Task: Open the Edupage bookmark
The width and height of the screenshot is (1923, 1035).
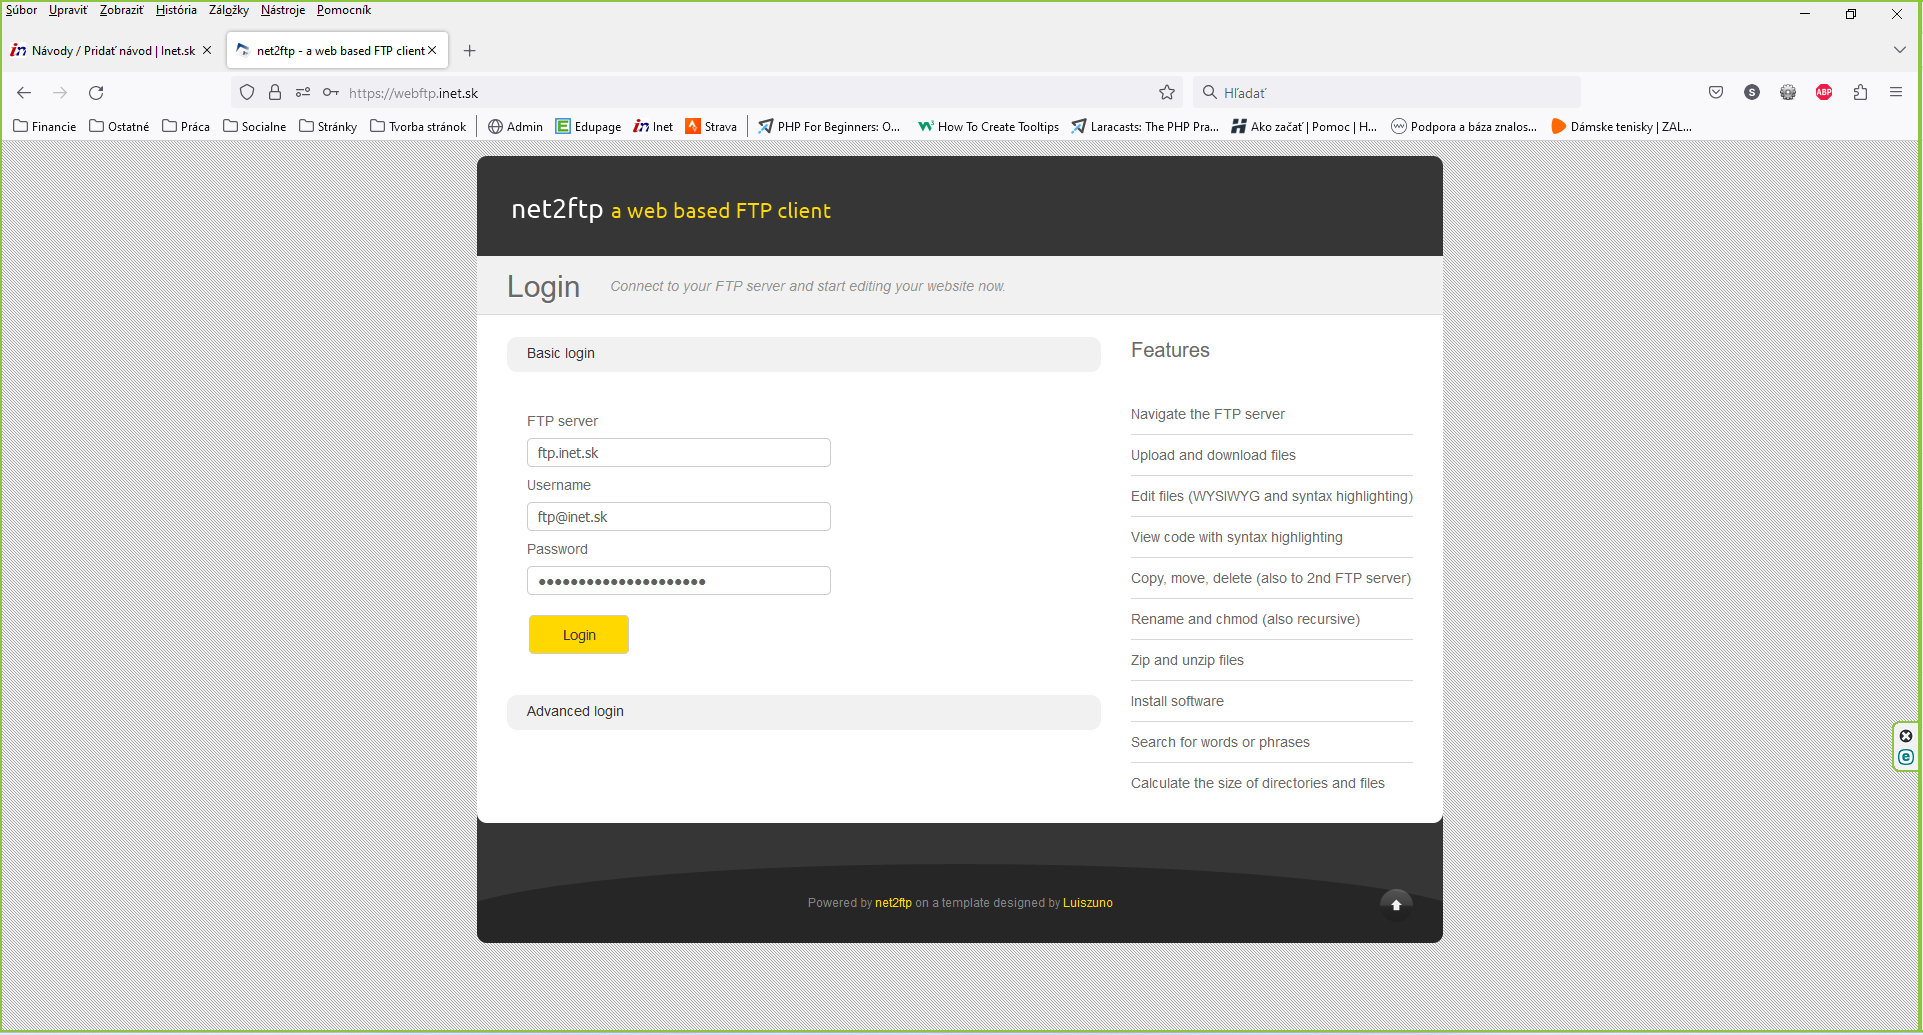Action: click(x=589, y=127)
